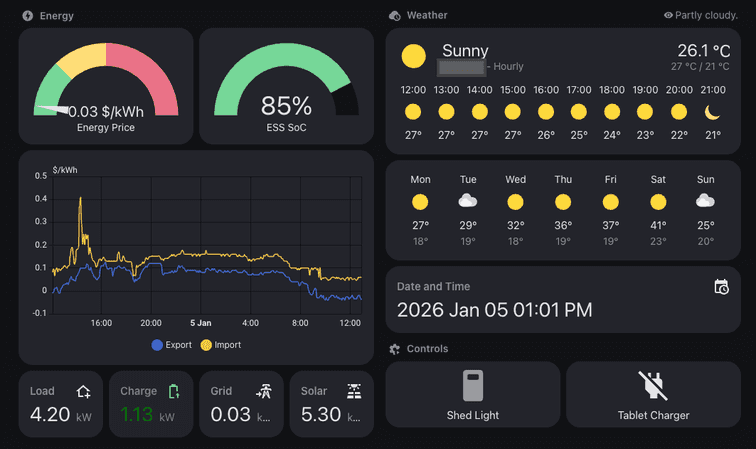Open the Energy Price gauge card
Screen dimensions: 756x449
click(106, 86)
